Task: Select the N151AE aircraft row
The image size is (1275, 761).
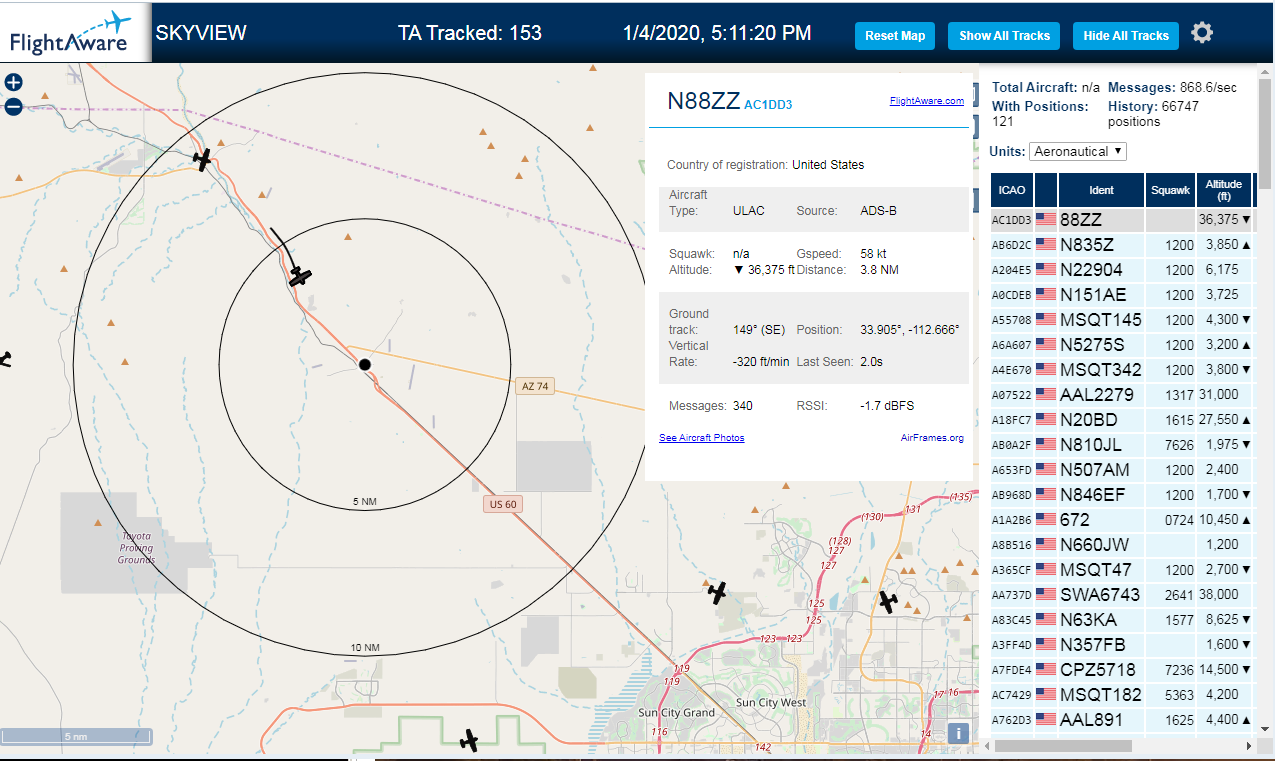Action: pos(1122,294)
